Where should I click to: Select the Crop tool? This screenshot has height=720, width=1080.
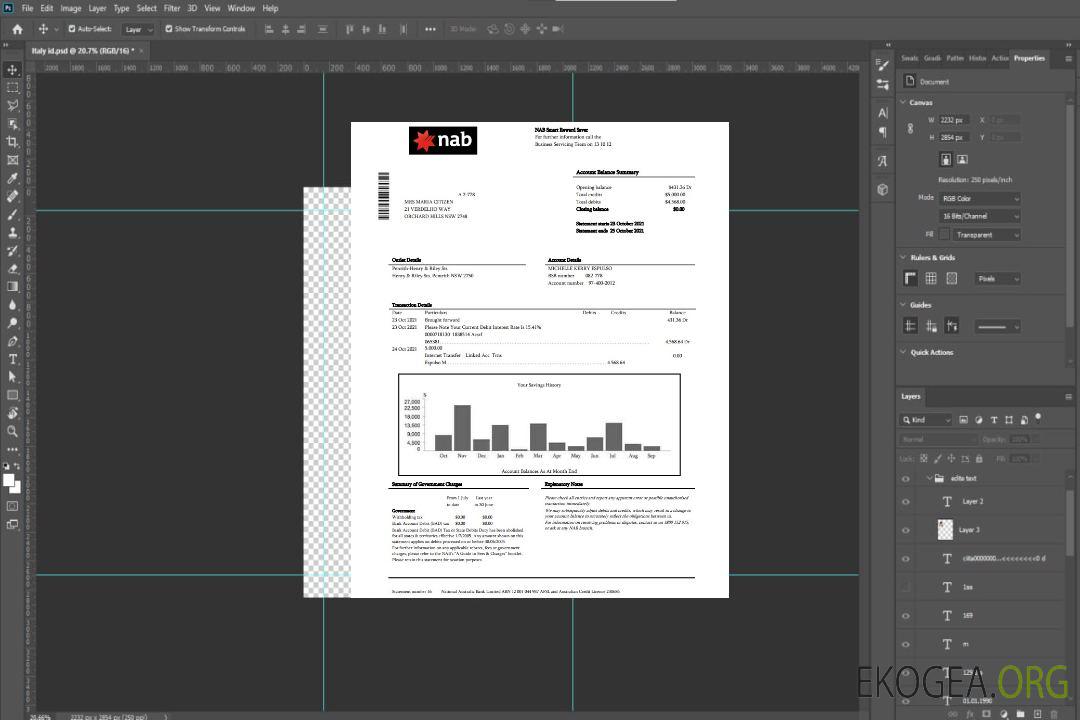click(12, 142)
